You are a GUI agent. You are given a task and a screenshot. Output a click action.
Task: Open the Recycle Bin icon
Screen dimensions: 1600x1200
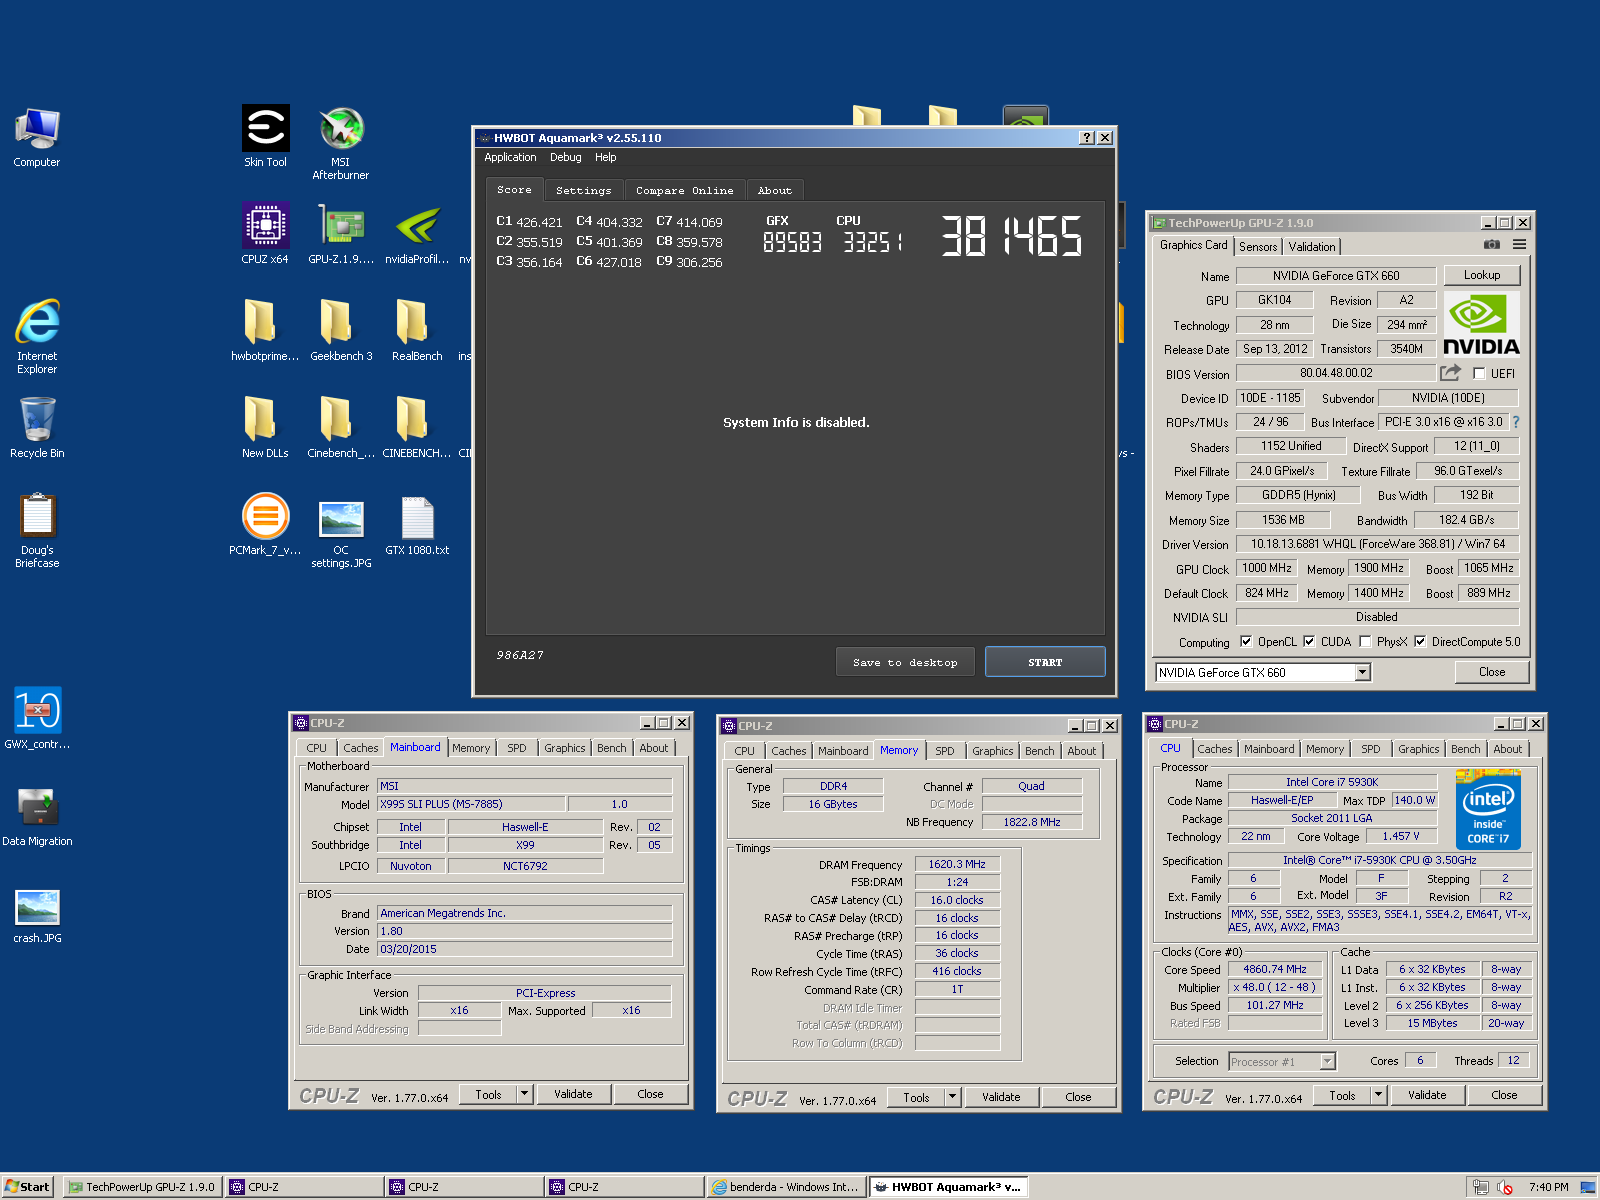pos(37,428)
